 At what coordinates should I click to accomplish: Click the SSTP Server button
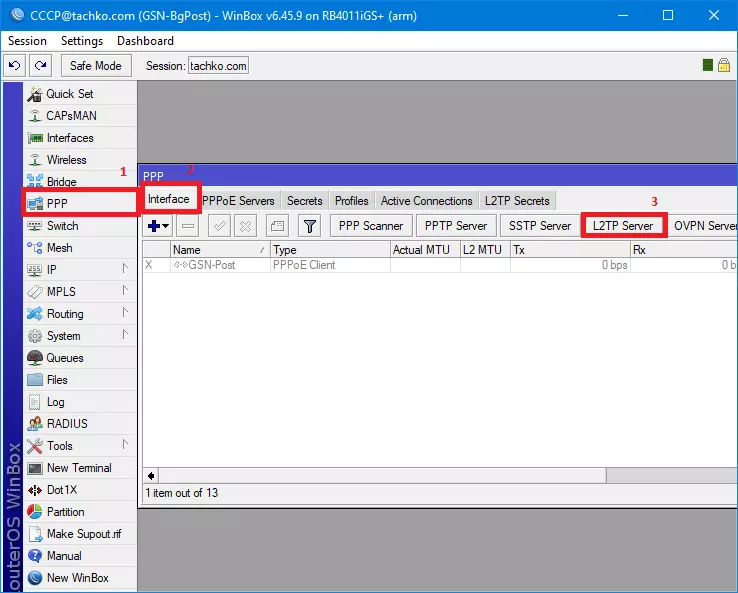(x=540, y=226)
